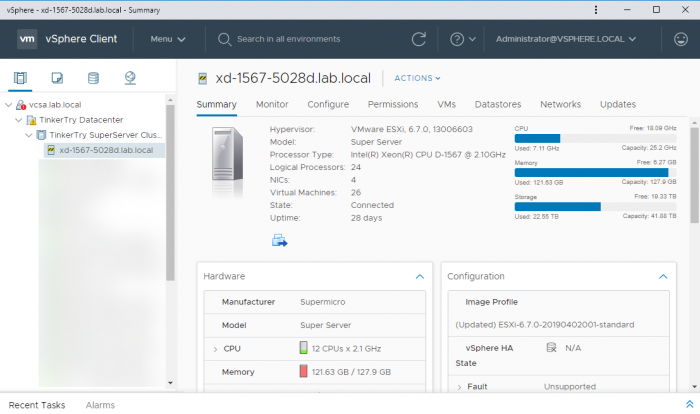The image size is (700, 414).
Task: Expand the bottom panel double-chevron
Action: (x=689, y=404)
